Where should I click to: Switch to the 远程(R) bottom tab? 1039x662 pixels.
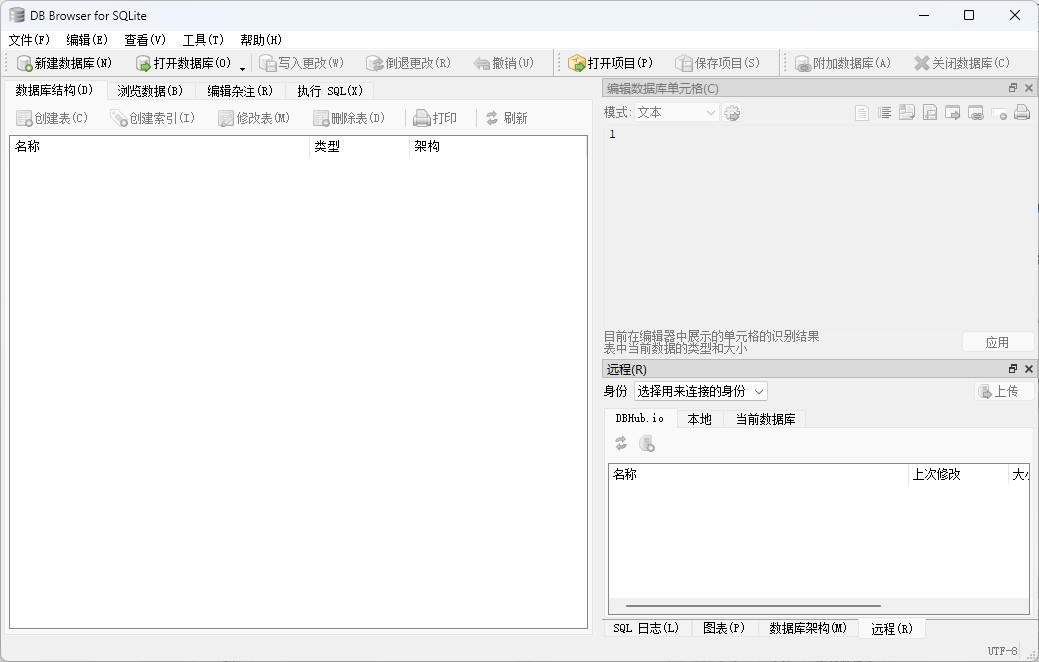point(891,628)
